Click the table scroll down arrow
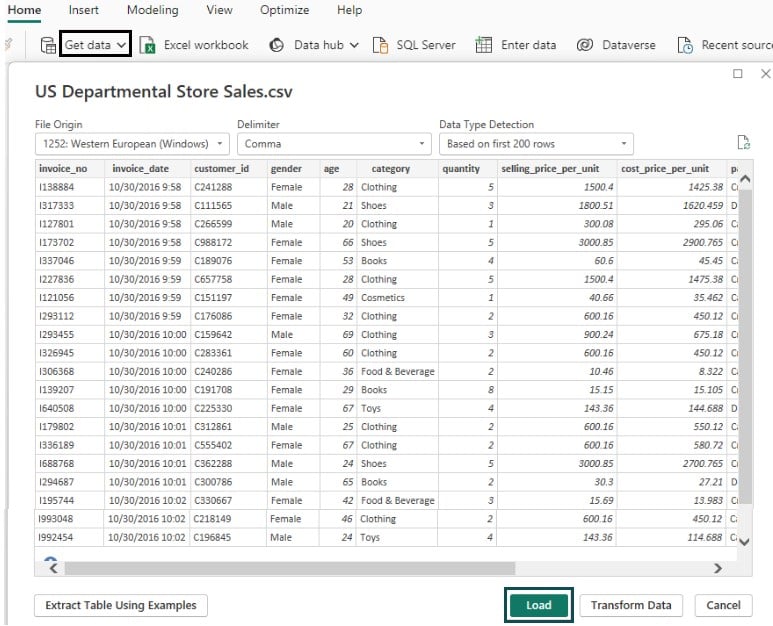This screenshot has height=626, width=773. (x=744, y=542)
